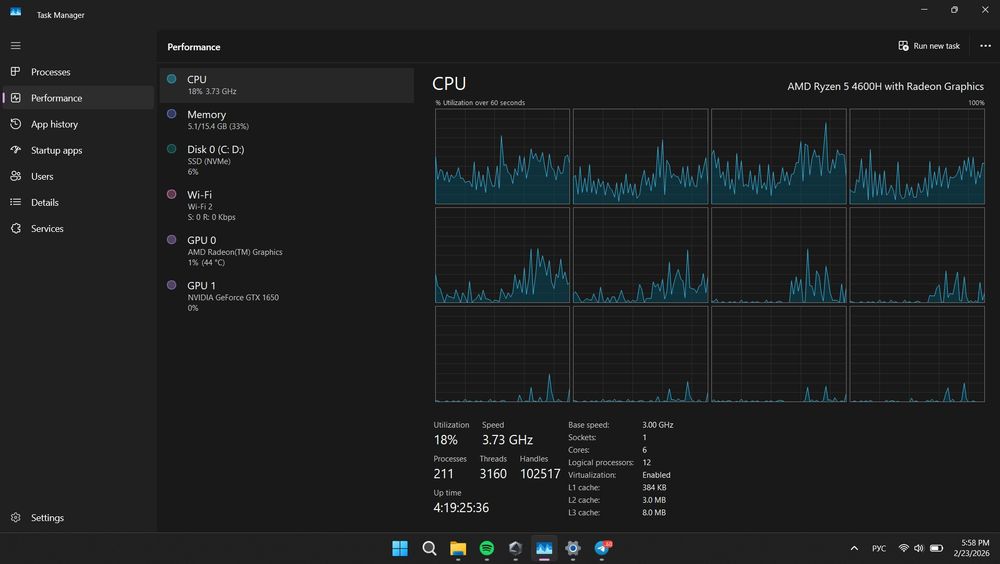Select GPU 1 NVIDIA GeForce entry

[287, 296]
